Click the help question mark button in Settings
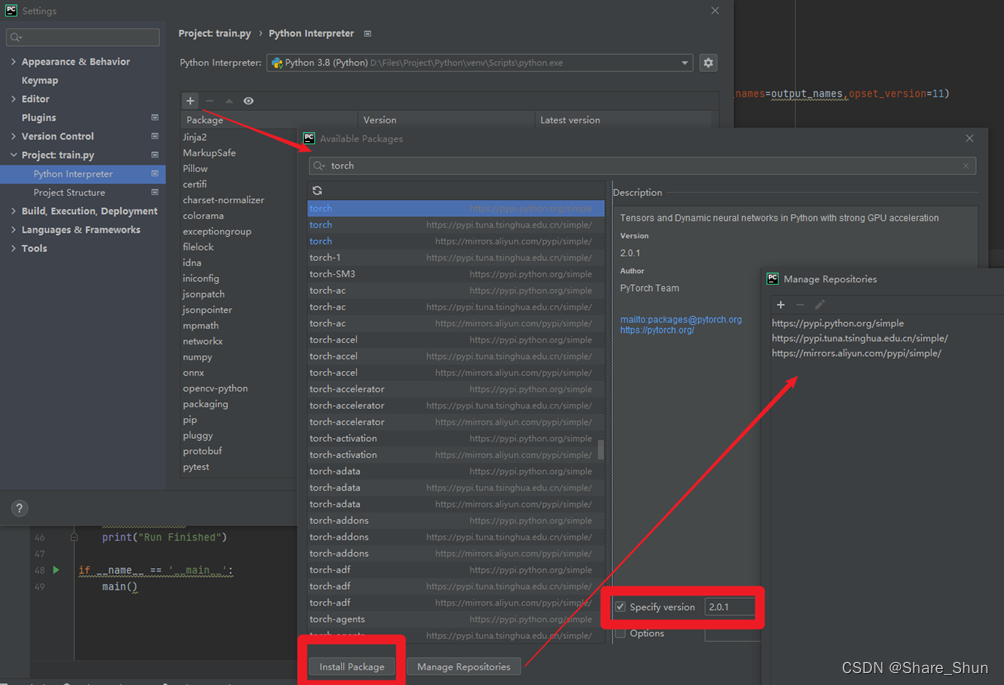This screenshot has height=685, width=1004. click(19, 508)
